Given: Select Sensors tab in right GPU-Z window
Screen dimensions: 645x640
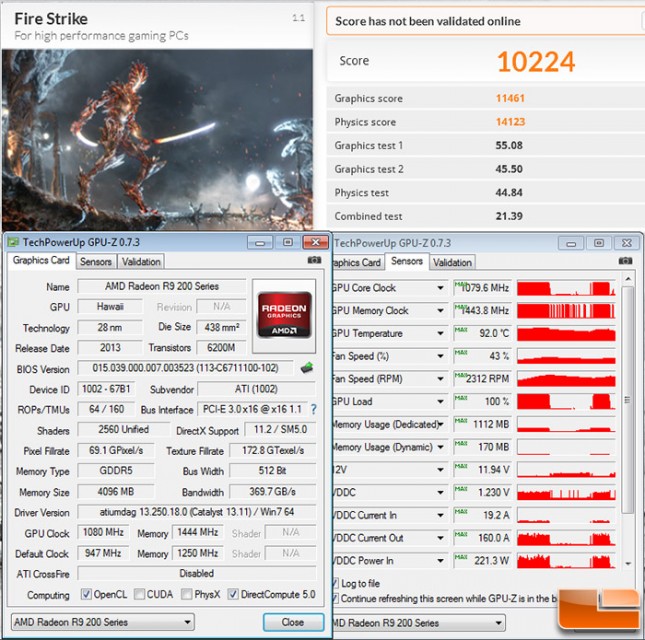Looking at the screenshot, I should tap(407, 261).
